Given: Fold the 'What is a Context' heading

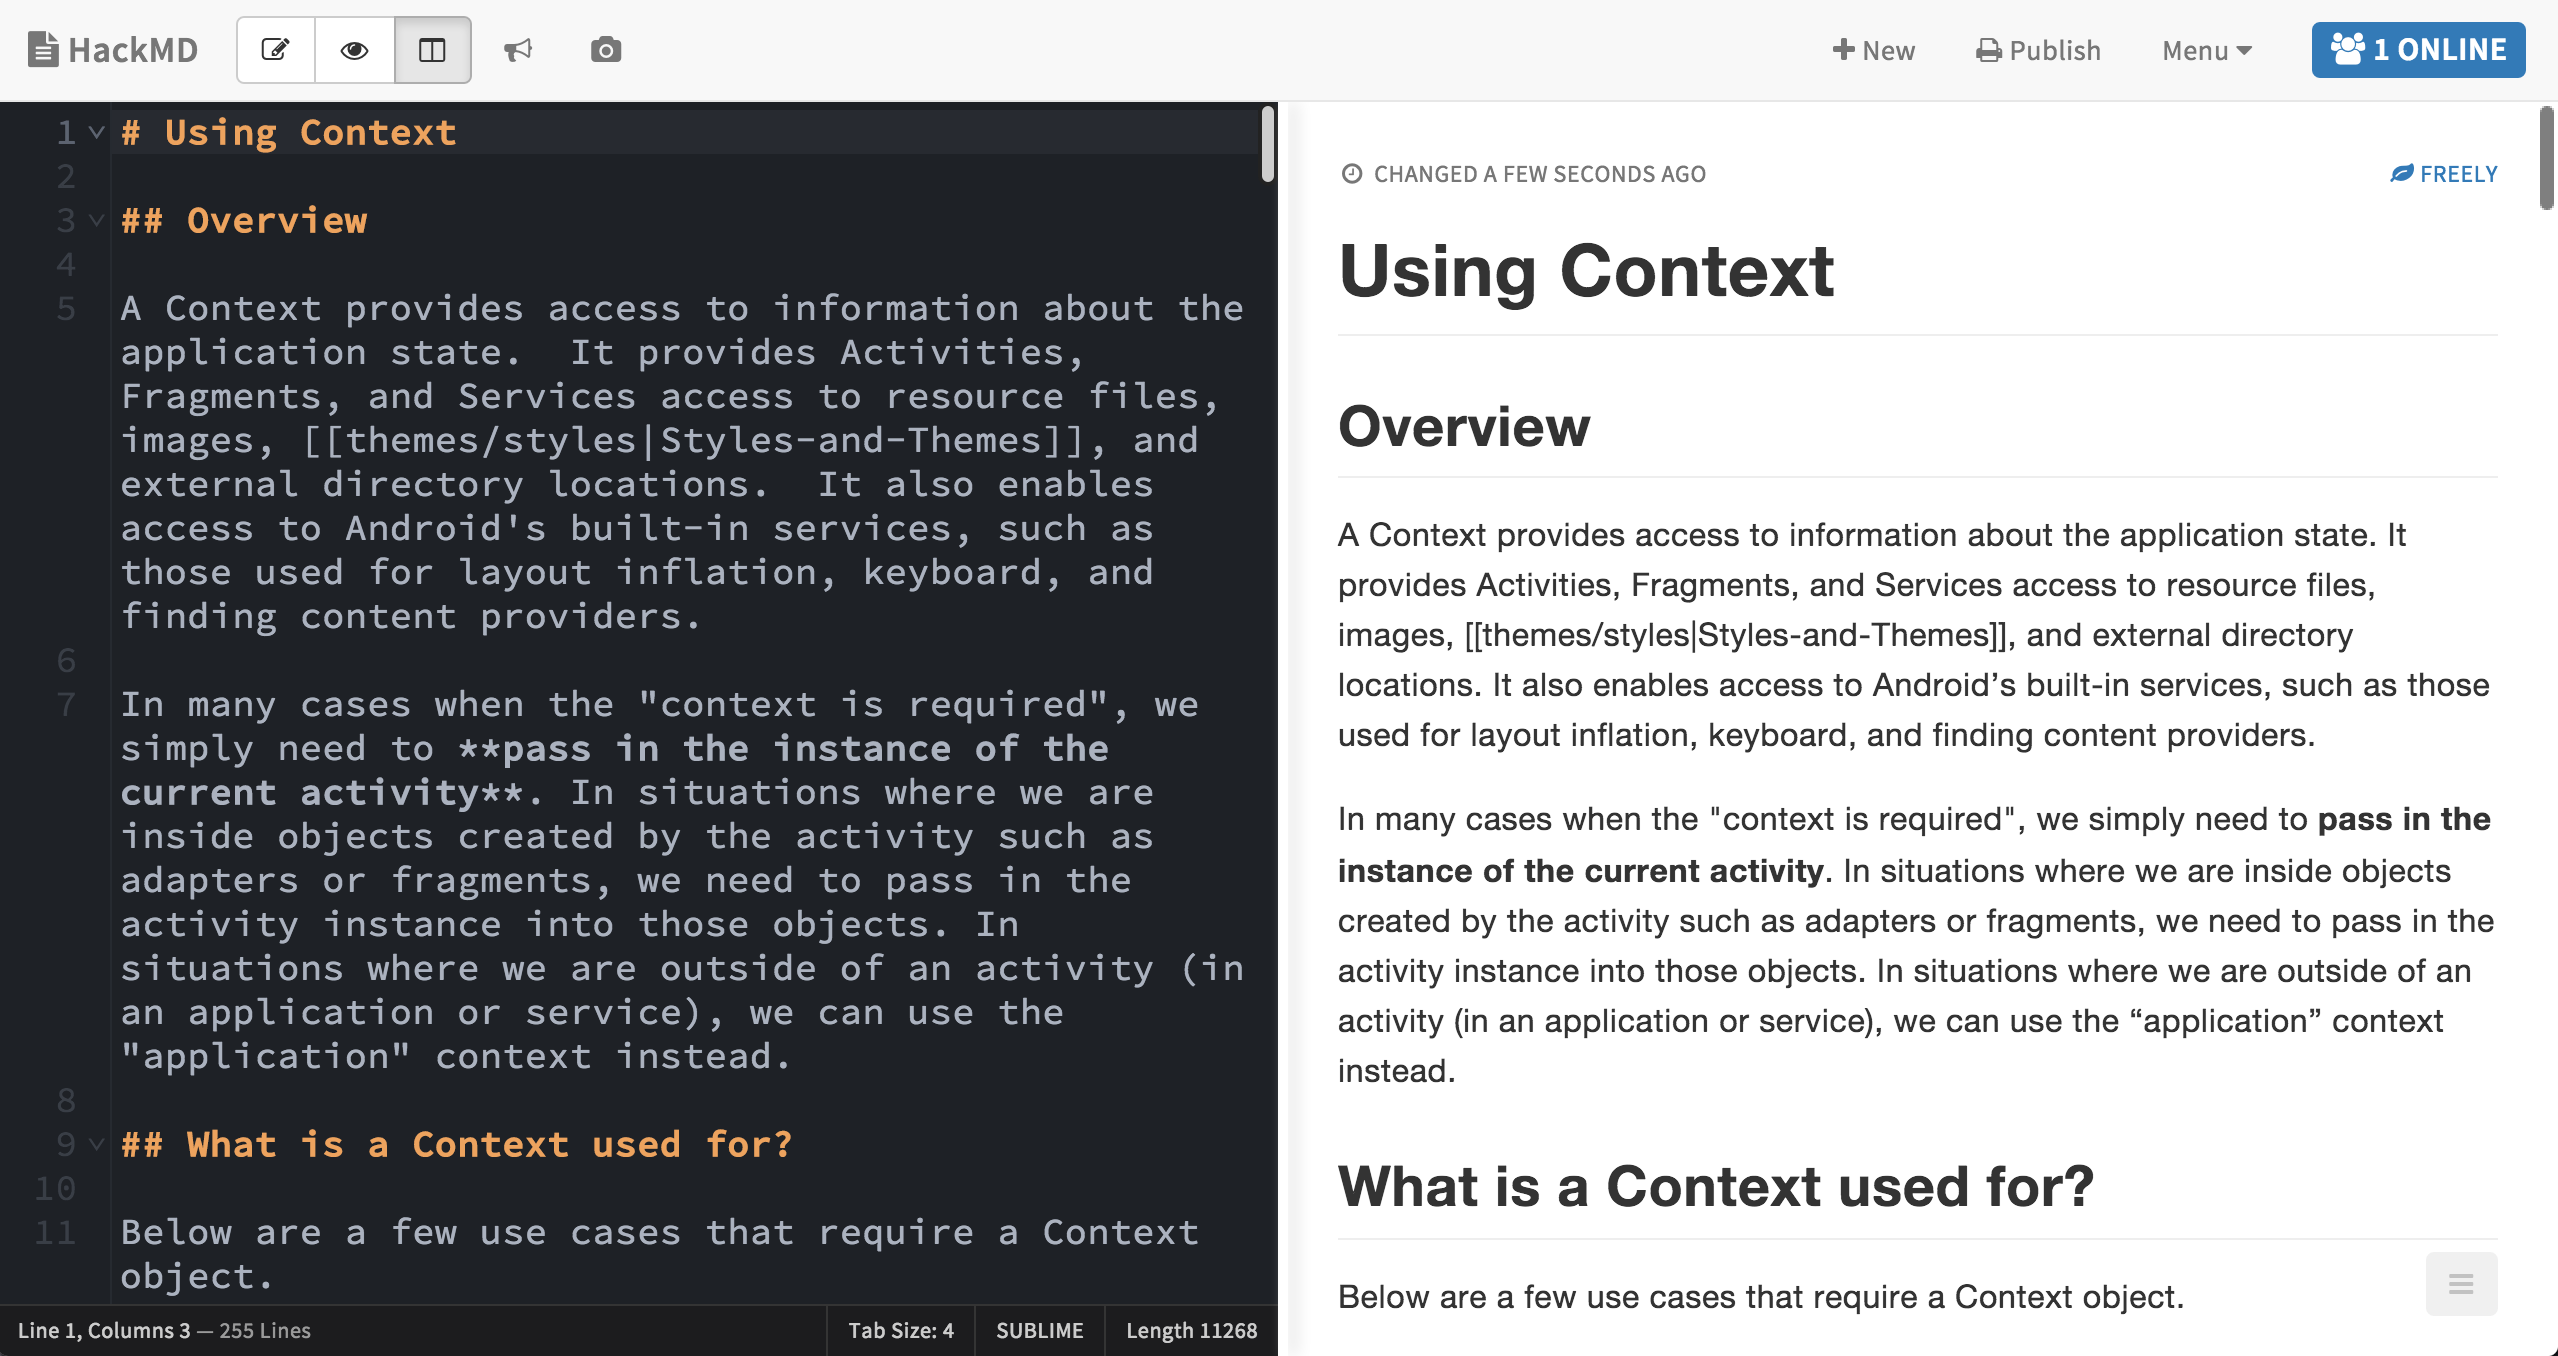Looking at the screenshot, I should pyautogui.click(x=96, y=1144).
